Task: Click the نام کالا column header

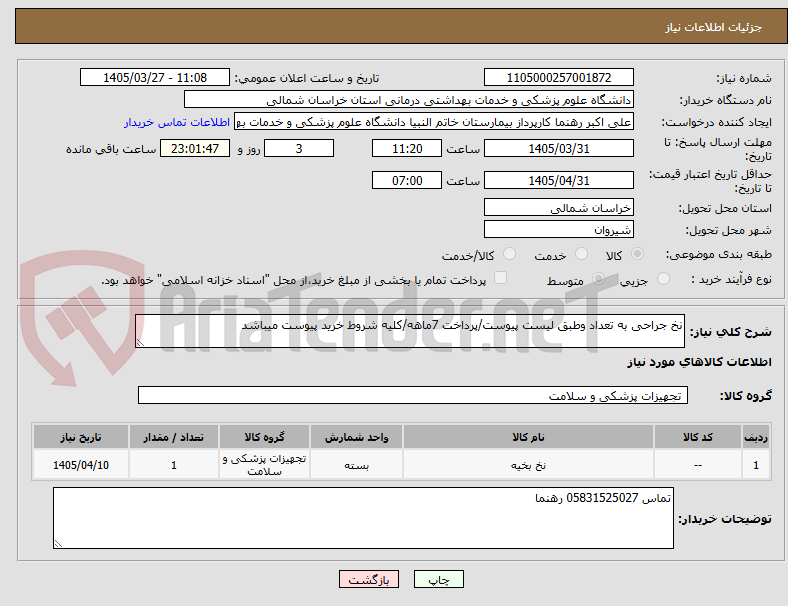Action: [528, 437]
